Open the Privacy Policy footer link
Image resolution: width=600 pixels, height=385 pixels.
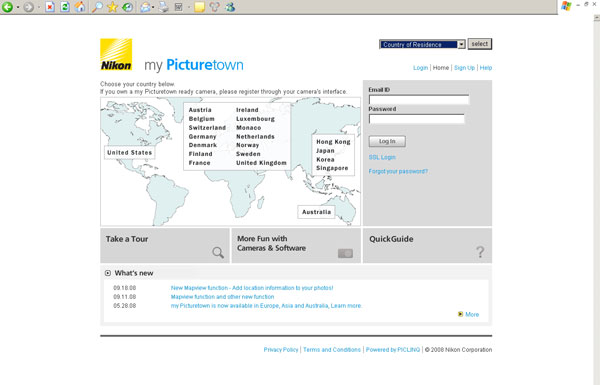coord(281,349)
